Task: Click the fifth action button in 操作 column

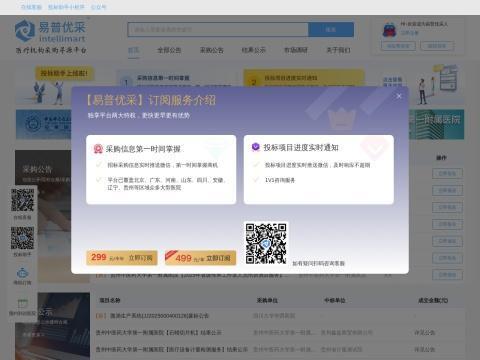Action: coord(447,241)
